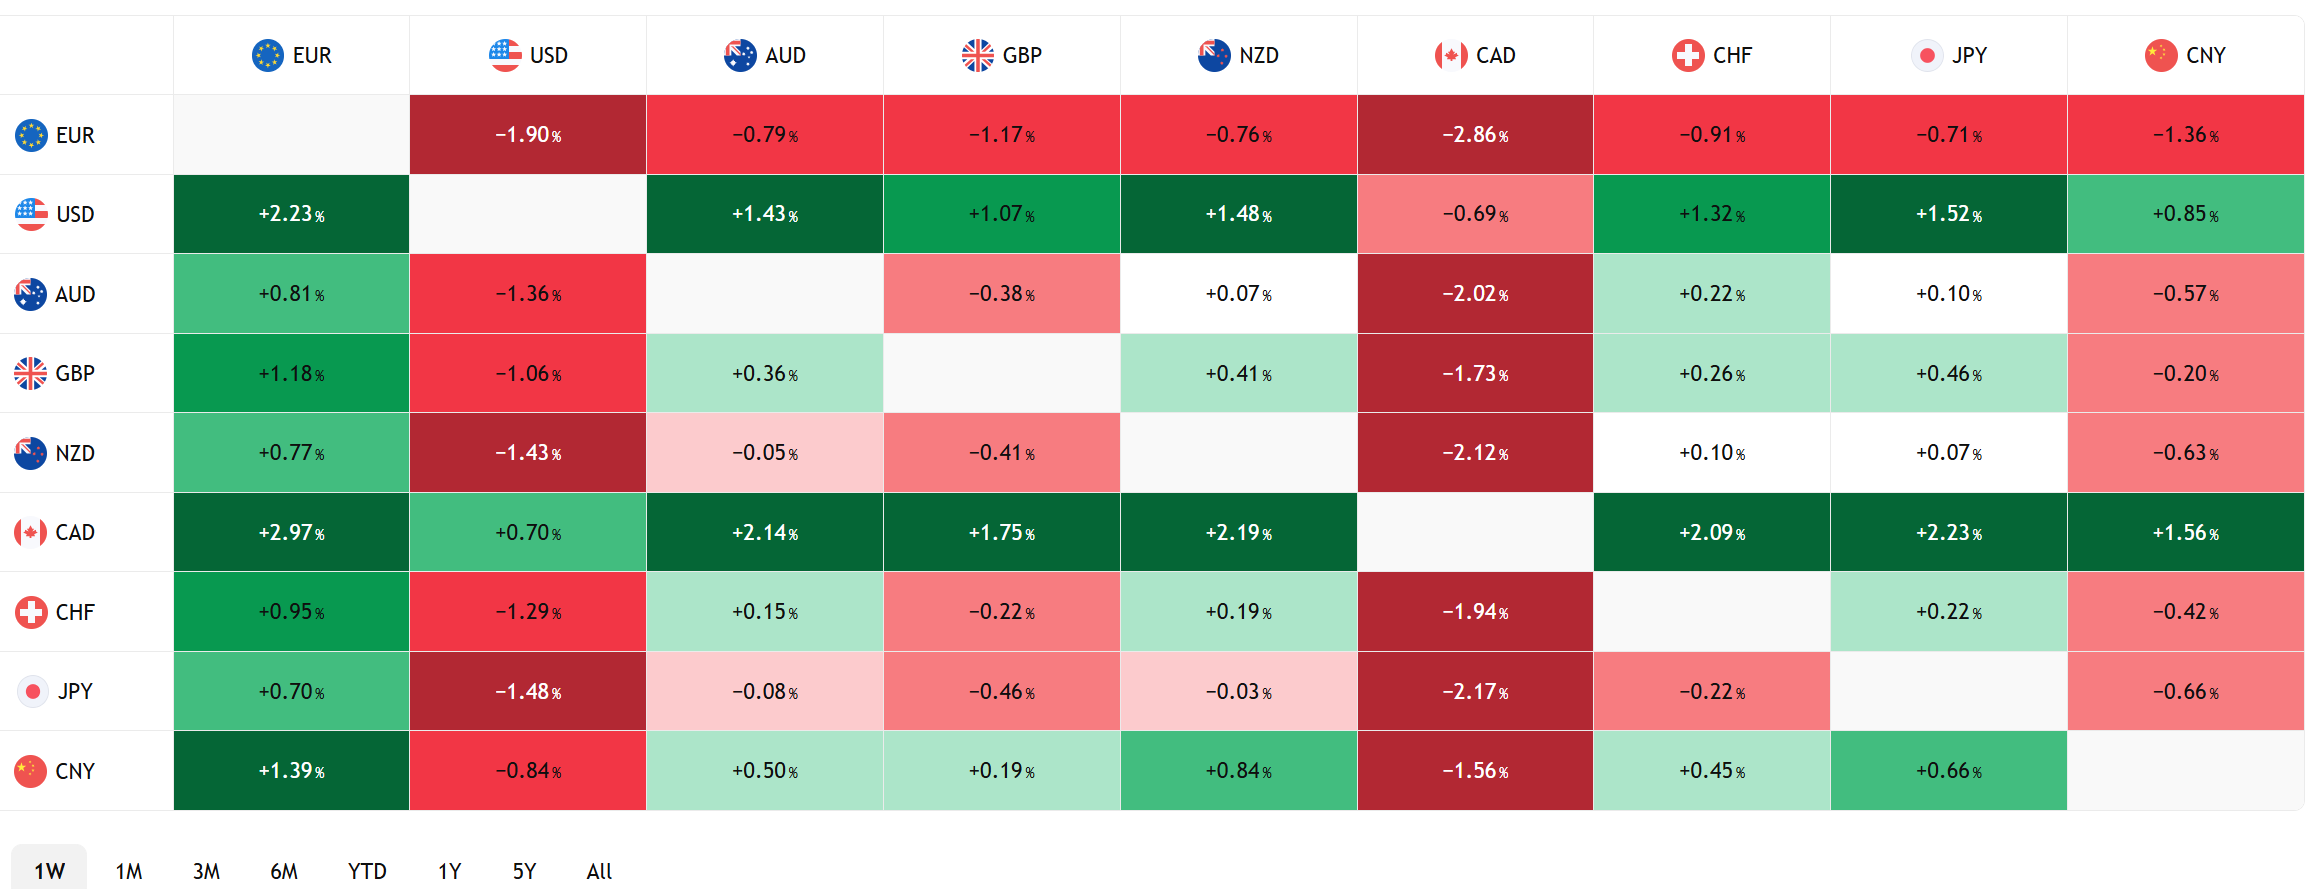Click the EUR flag icon in column header
Screen dimensions: 2317x889
pos(267,55)
